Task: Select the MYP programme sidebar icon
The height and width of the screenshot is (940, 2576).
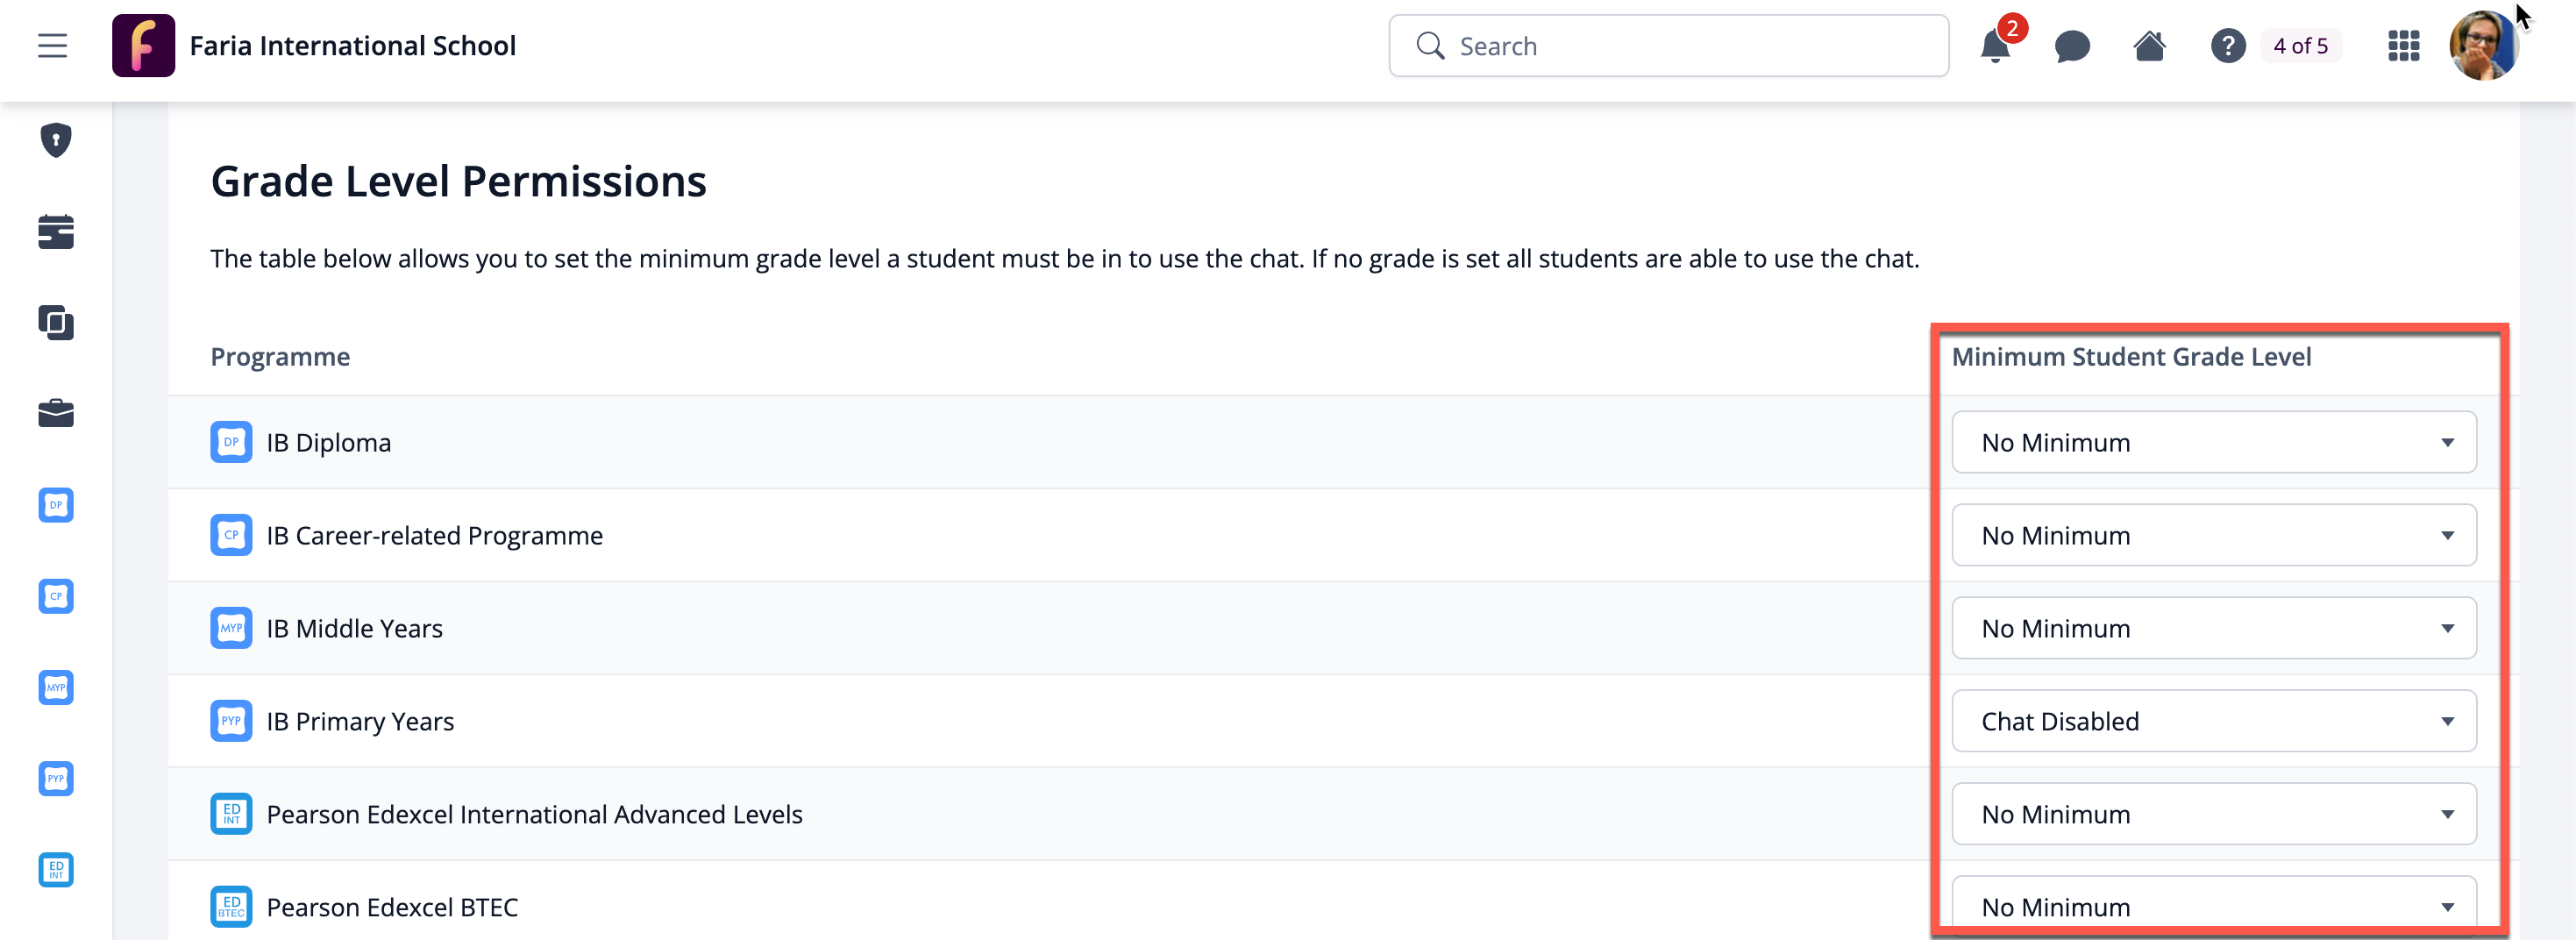Action: (56, 687)
